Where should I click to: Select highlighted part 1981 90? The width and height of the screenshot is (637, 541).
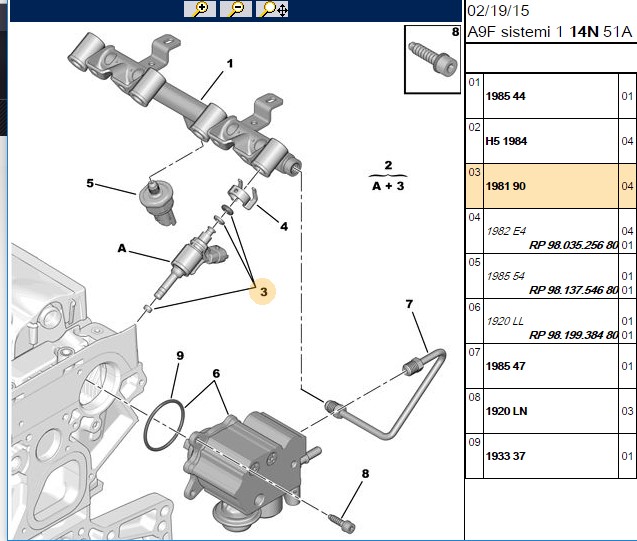(505, 186)
